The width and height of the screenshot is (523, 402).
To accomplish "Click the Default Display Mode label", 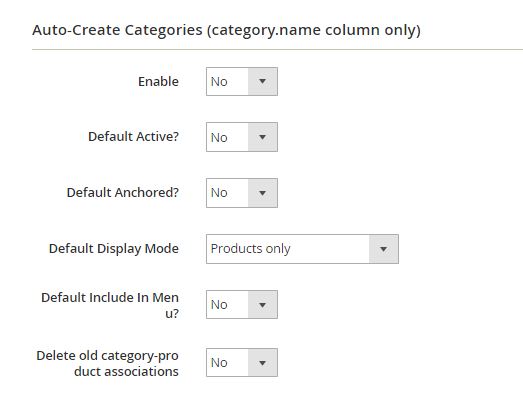I will (114, 249).
